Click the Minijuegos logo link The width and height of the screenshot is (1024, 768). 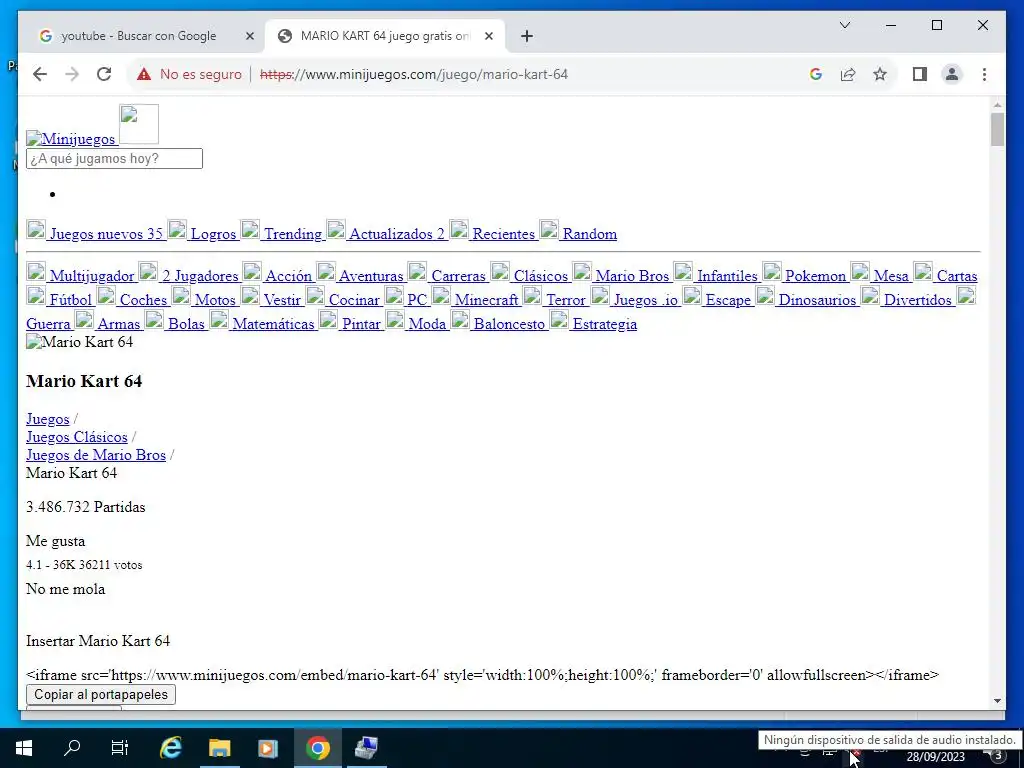pyautogui.click(x=71, y=138)
